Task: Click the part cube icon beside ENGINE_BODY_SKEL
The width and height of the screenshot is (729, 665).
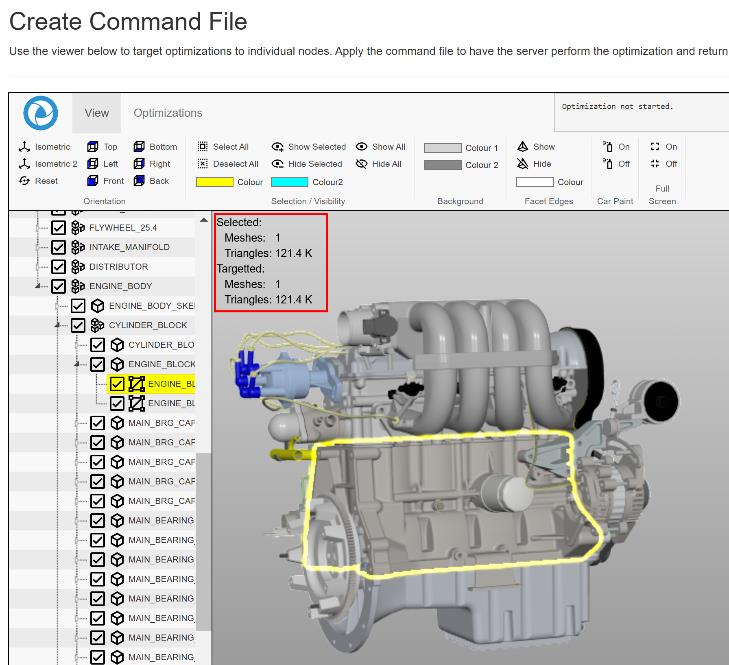Action: click(97, 306)
